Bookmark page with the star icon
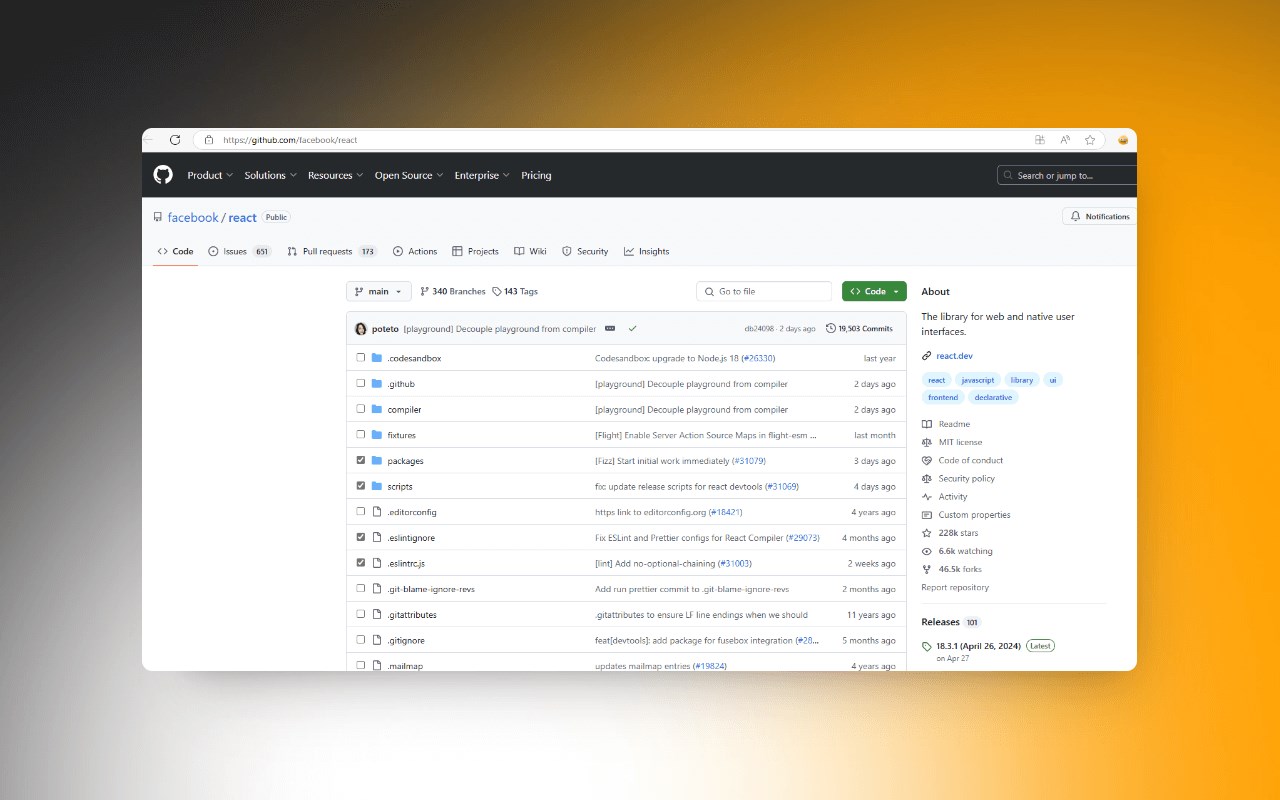The height and width of the screenshot is (800, 1280). (x=1090, y=140)
